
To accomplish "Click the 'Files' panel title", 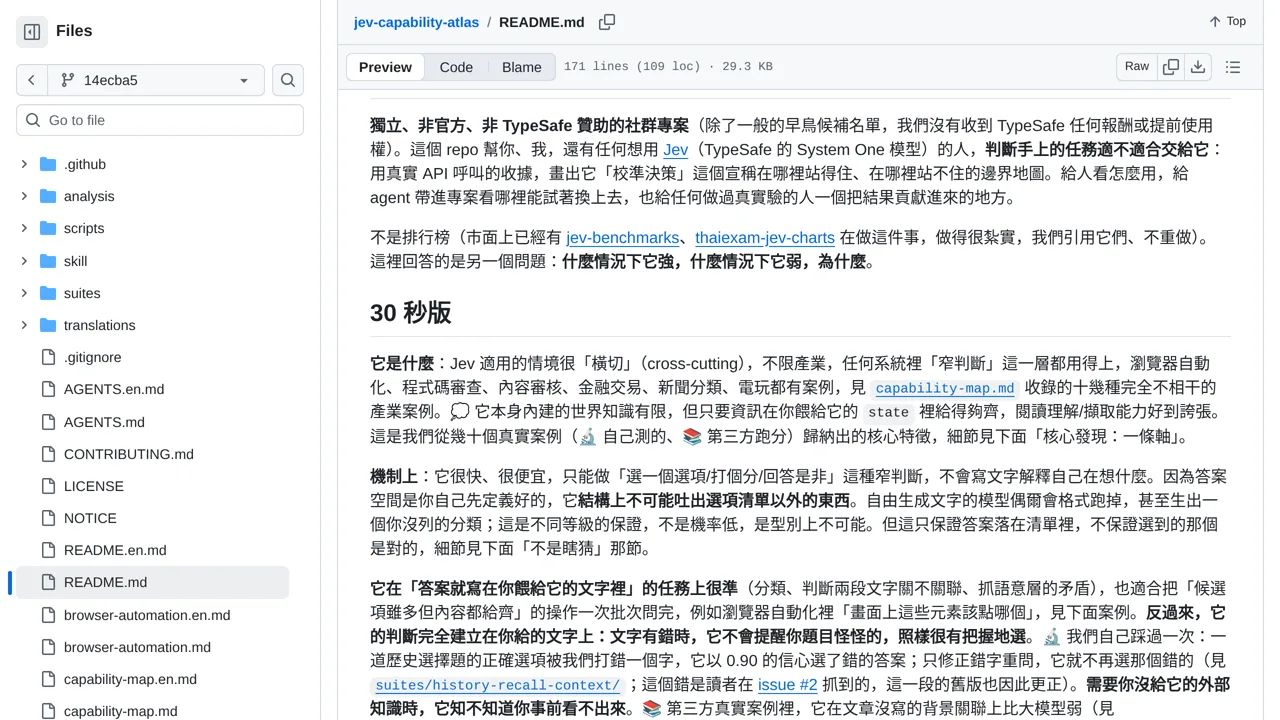I will [74, 31].
